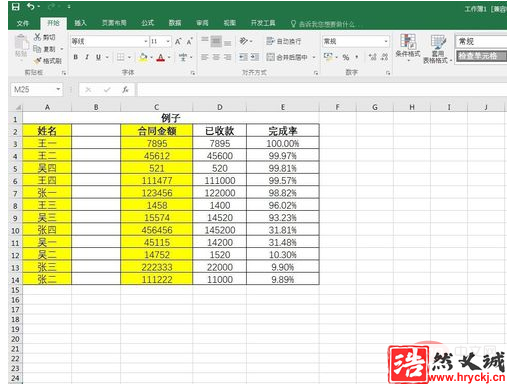Screen dimensions: 507x384
Task: Switch to the Developer (开发工具) tab
Action: (263, 23)
